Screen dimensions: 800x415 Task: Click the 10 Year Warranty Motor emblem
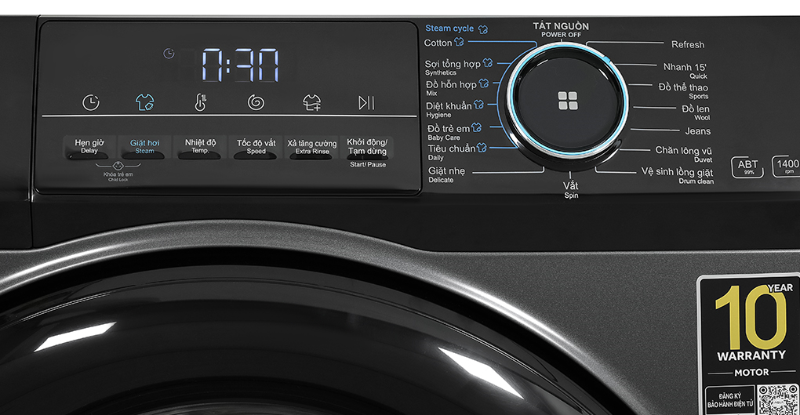pyautogui.click(x=751, y=331)
